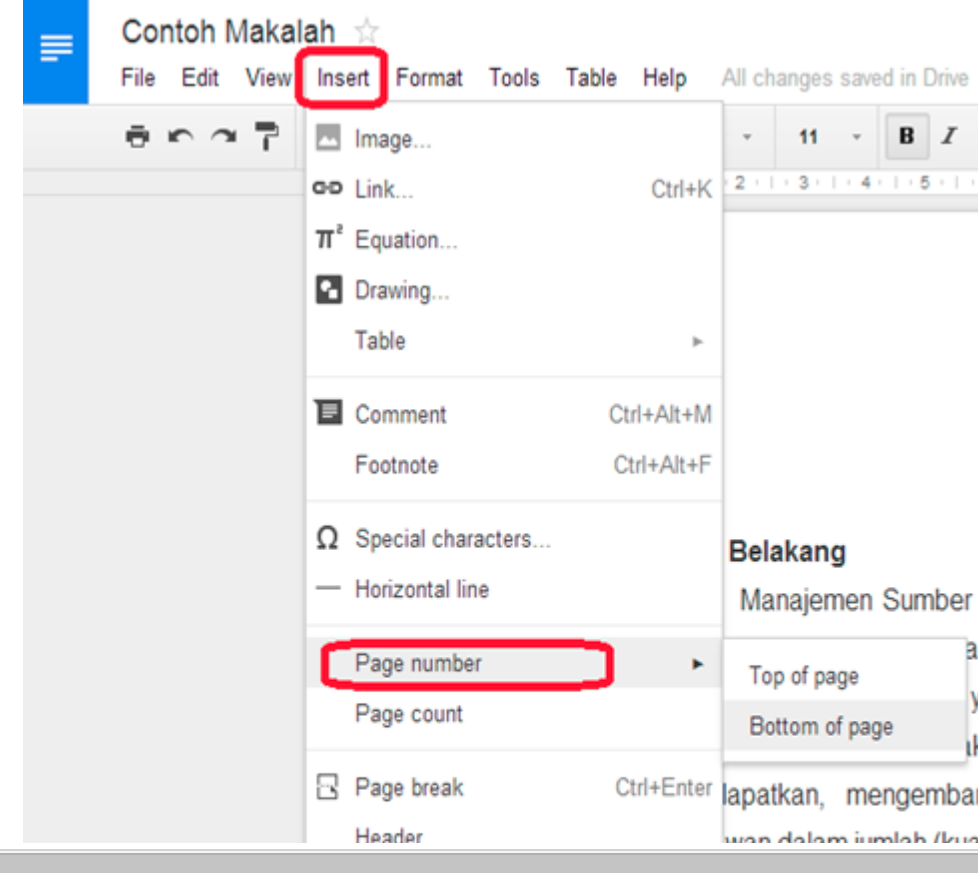
Task: Open the Tools menu
Action: 514,78
